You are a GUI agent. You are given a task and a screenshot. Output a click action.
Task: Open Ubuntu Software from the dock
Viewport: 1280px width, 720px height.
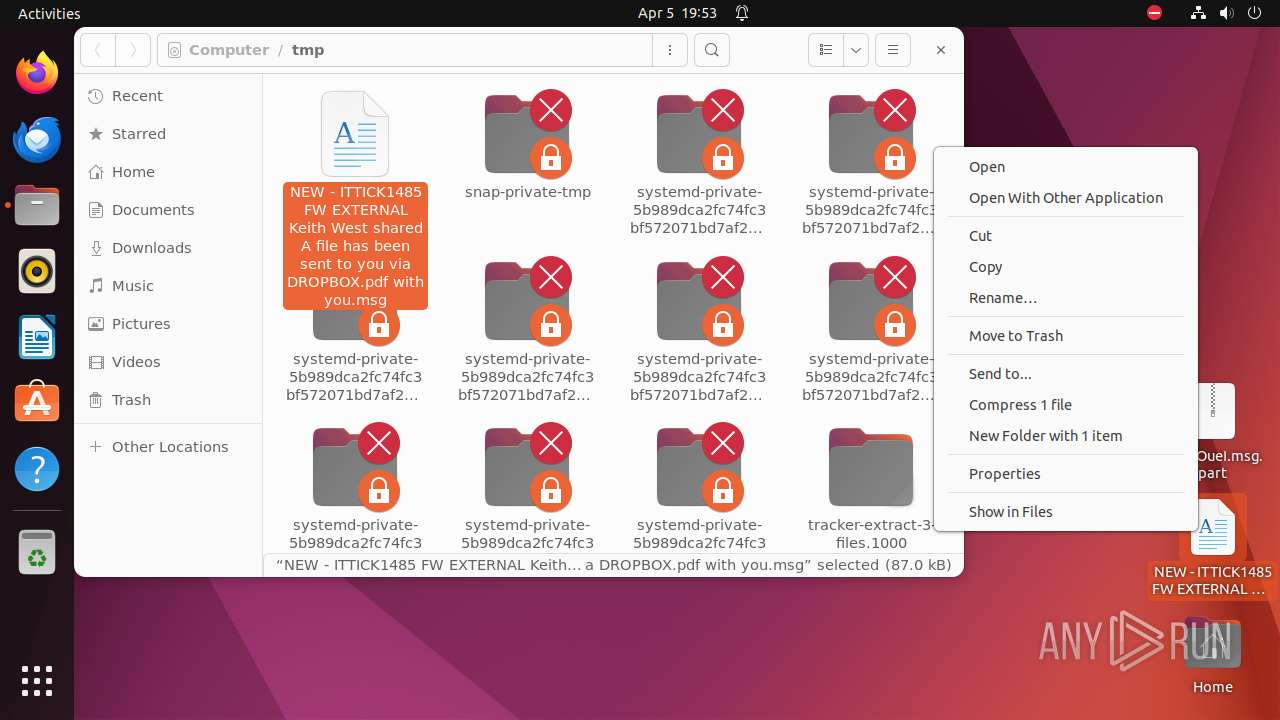37,403
